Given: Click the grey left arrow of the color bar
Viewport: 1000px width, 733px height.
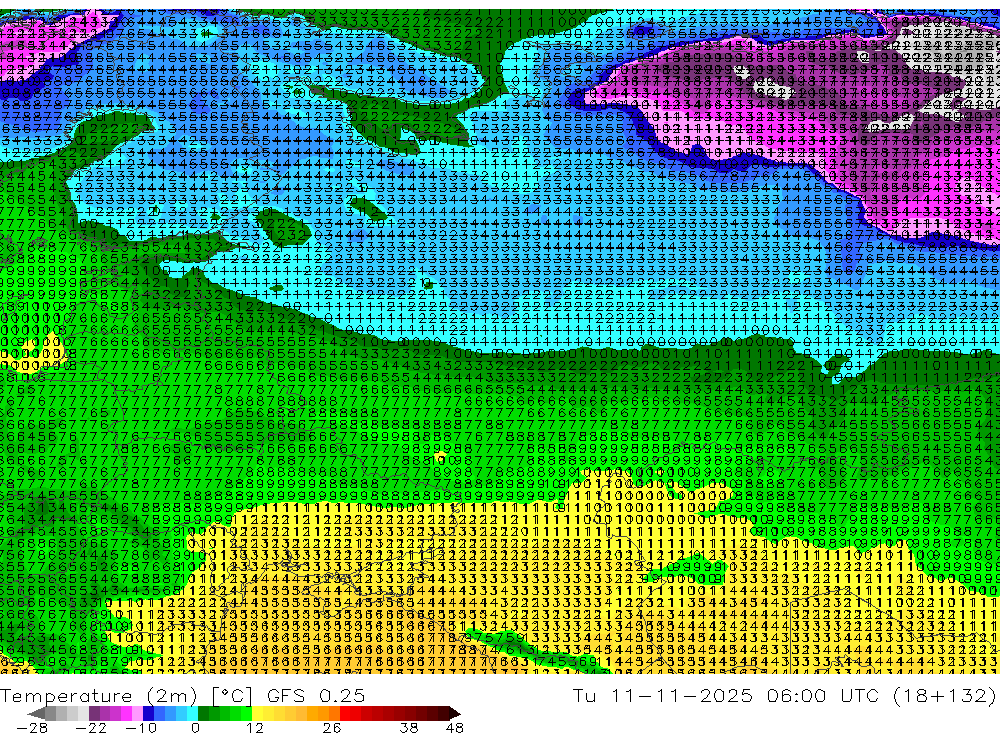Looking at the screenshot, I should pos(37,713).
